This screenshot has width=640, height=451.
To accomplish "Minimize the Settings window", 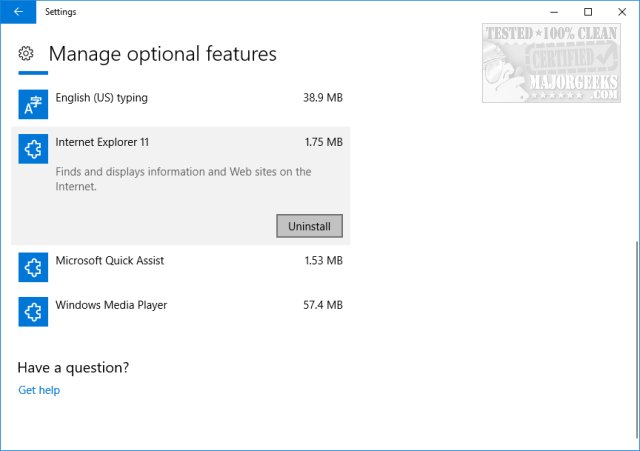I will pos(553,12).
